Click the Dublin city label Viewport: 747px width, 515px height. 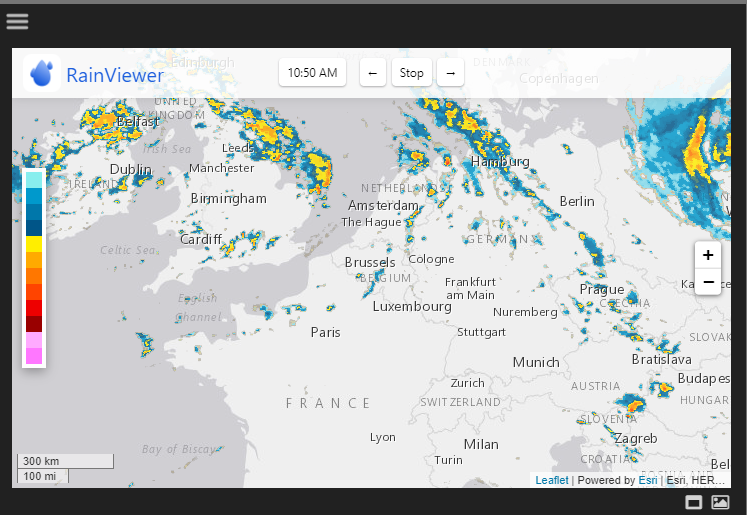pos(131,169)
